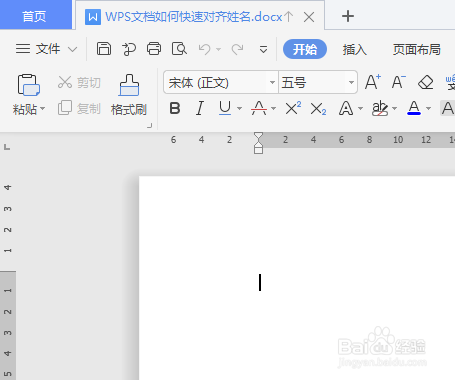Click the hamburger menu icon beside 文件
Viewport: 455px width, 380px height.
coord(23,49)
